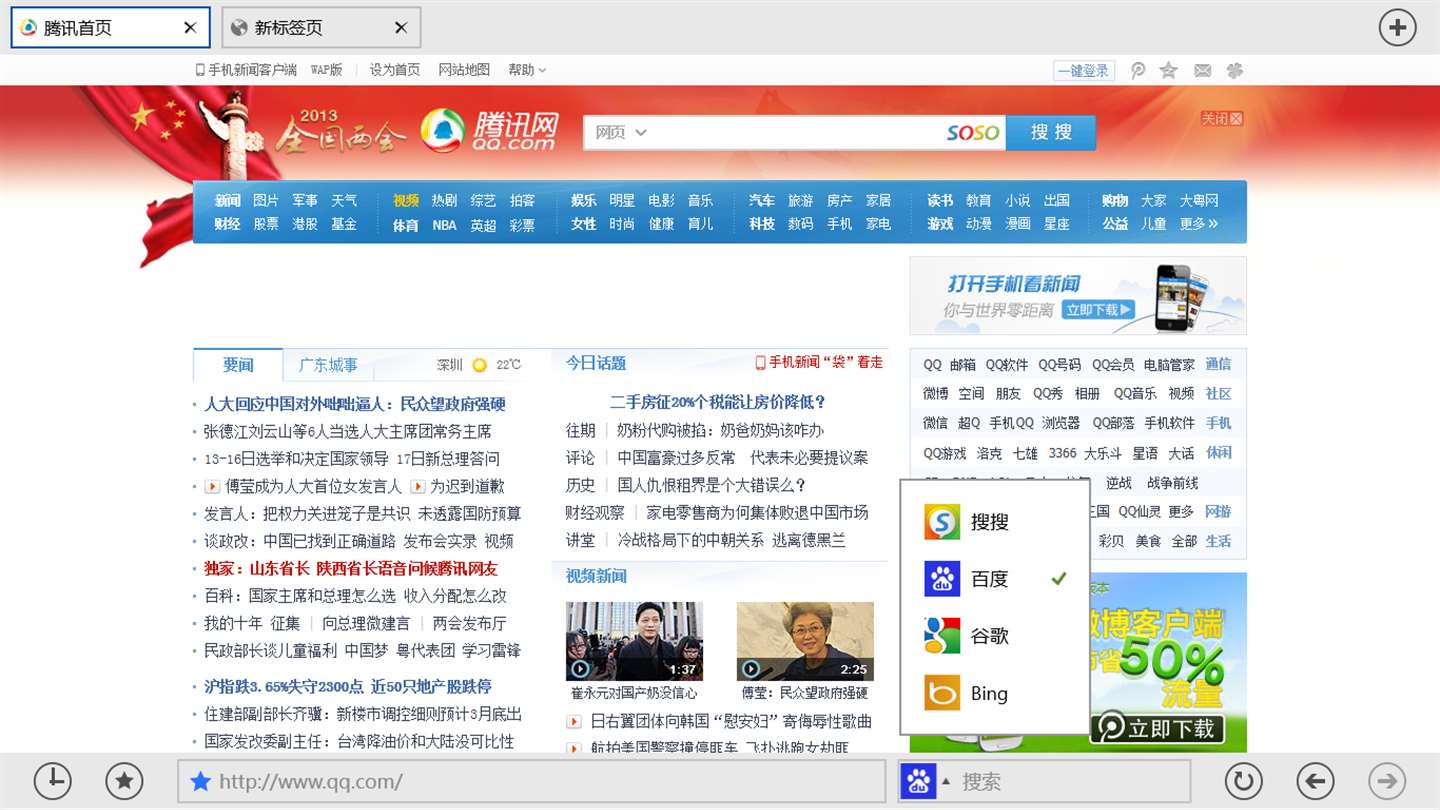This screenshot has width=1440, height=810.
Task: Refresh the page with the reload icon
Action: [1244, 781]
